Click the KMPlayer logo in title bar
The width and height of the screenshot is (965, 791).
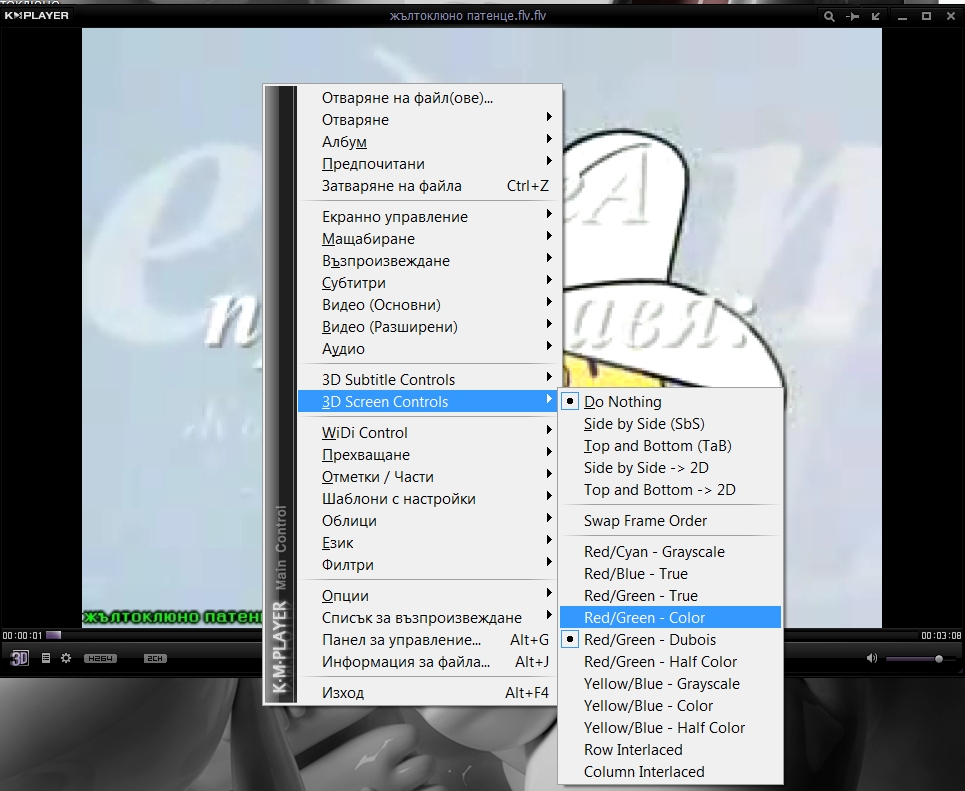pyautogui.click(x=36, y=16)
